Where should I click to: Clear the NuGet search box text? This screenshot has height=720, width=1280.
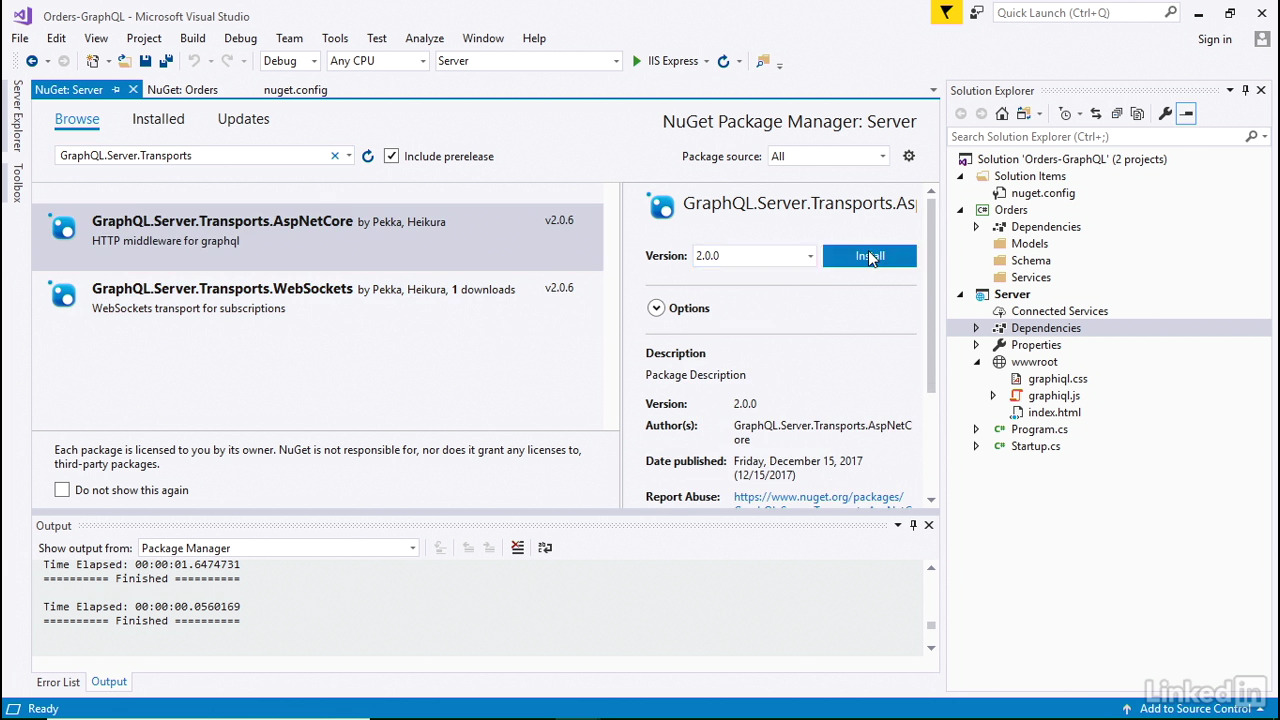pyautogui.click(x=335, y=156)
